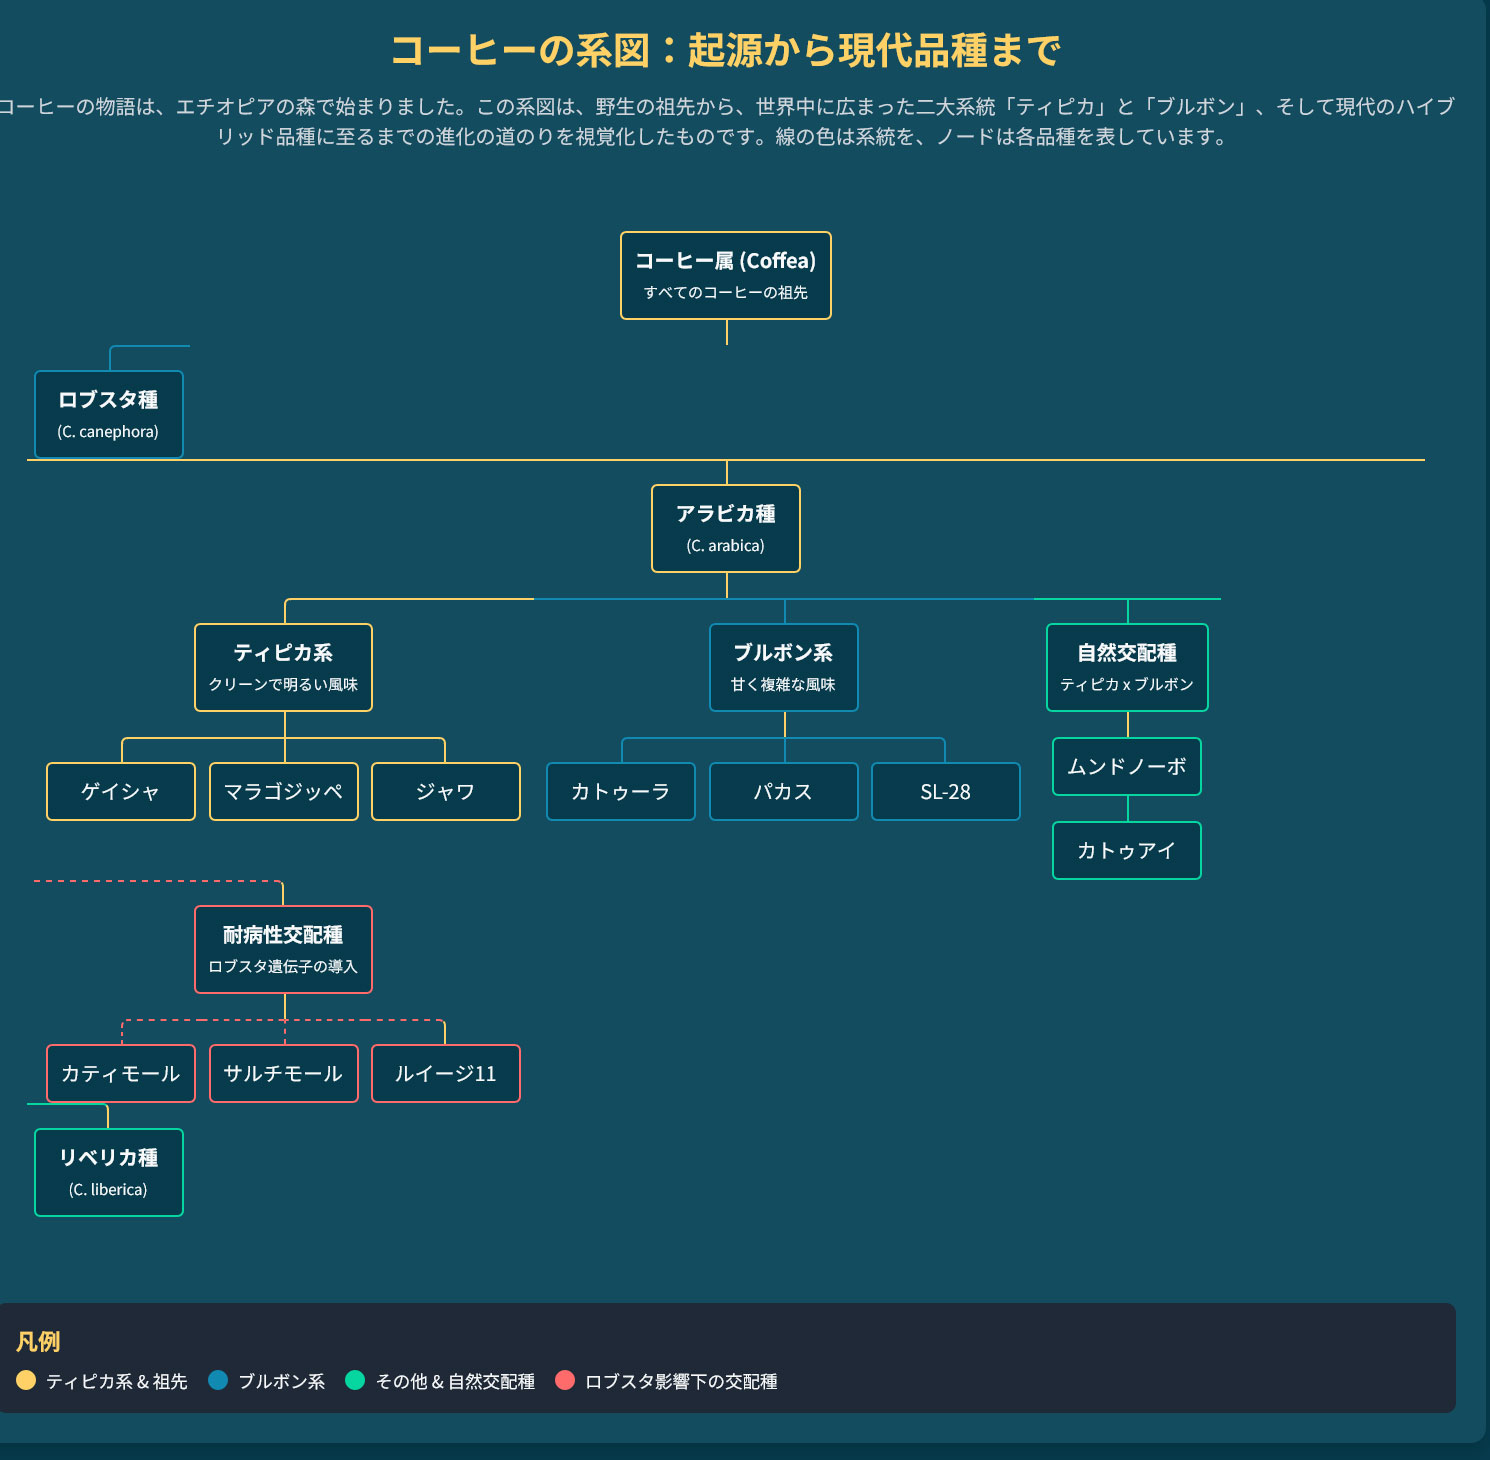Click the title コーヒーの系図：起源から現代品種まで

(x=726, y=51)
